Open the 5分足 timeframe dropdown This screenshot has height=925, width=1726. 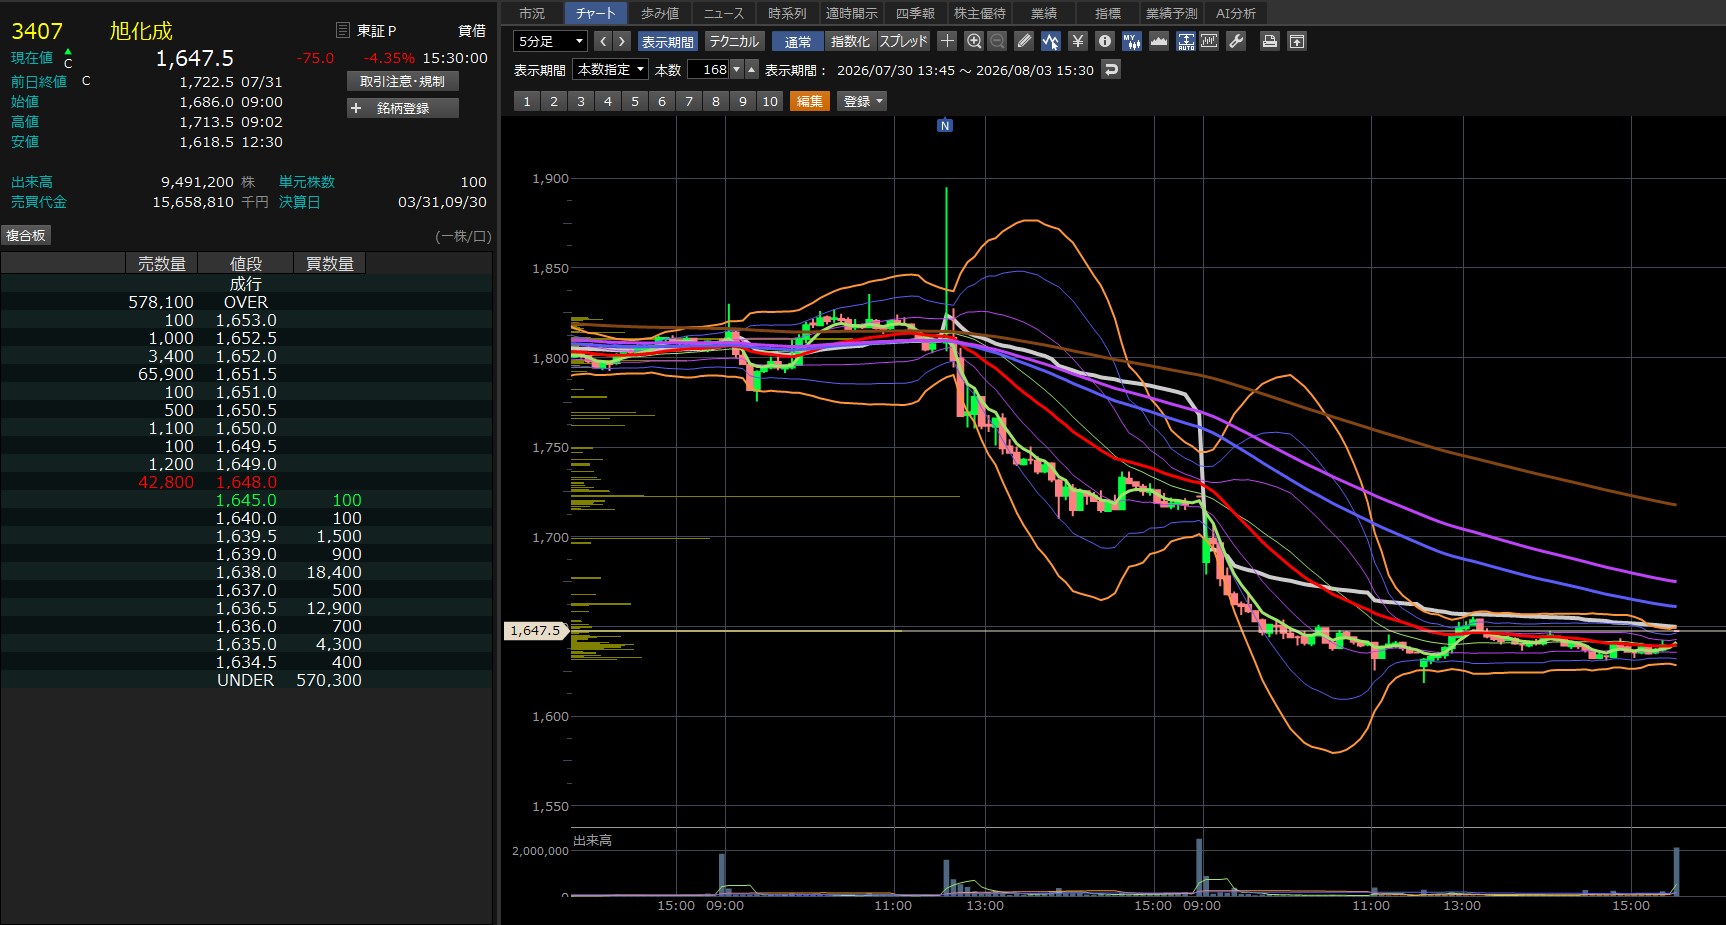point(550,41)
